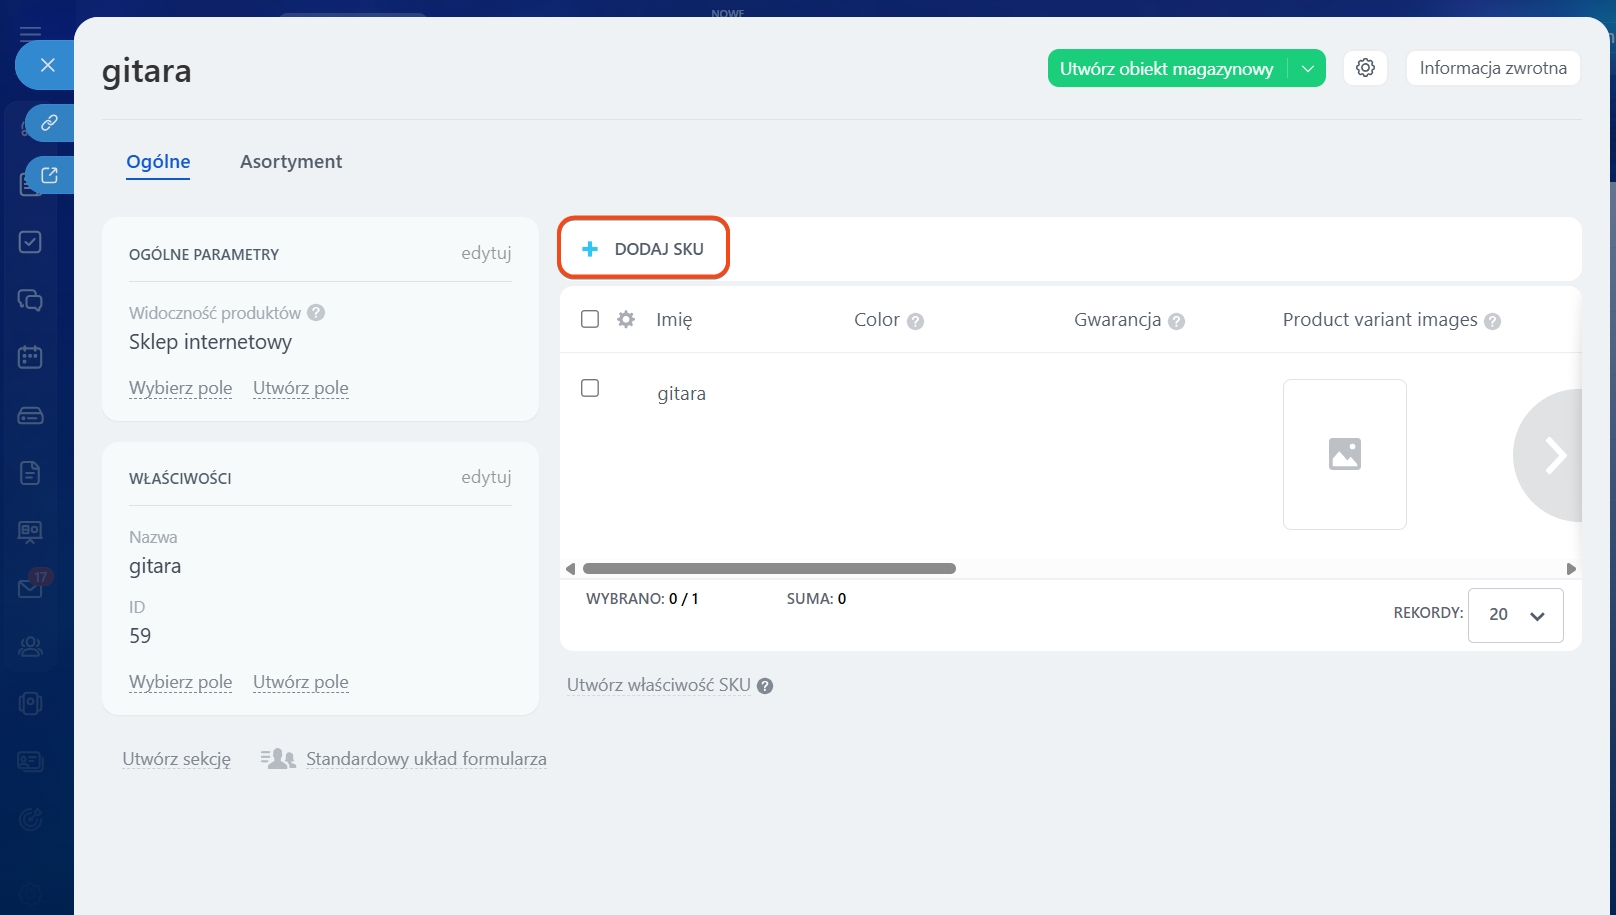Toggle the select-all checkbox in table header

pos(590,319)
